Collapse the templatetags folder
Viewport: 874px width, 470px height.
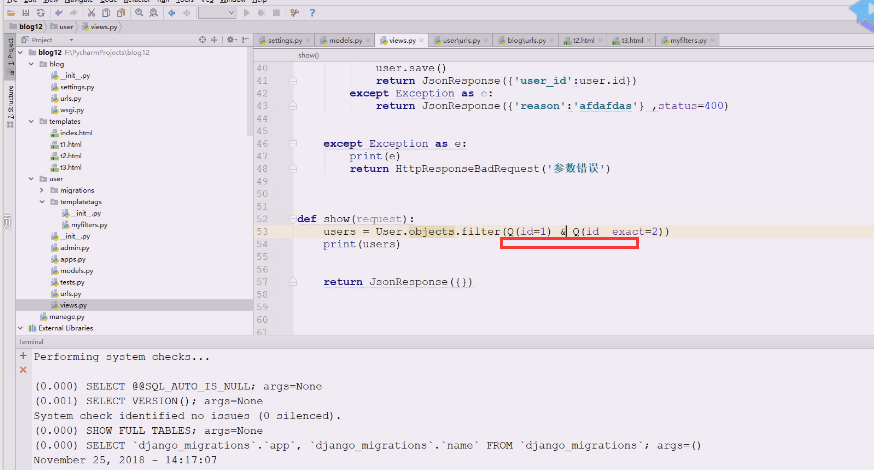click(42, 202)
